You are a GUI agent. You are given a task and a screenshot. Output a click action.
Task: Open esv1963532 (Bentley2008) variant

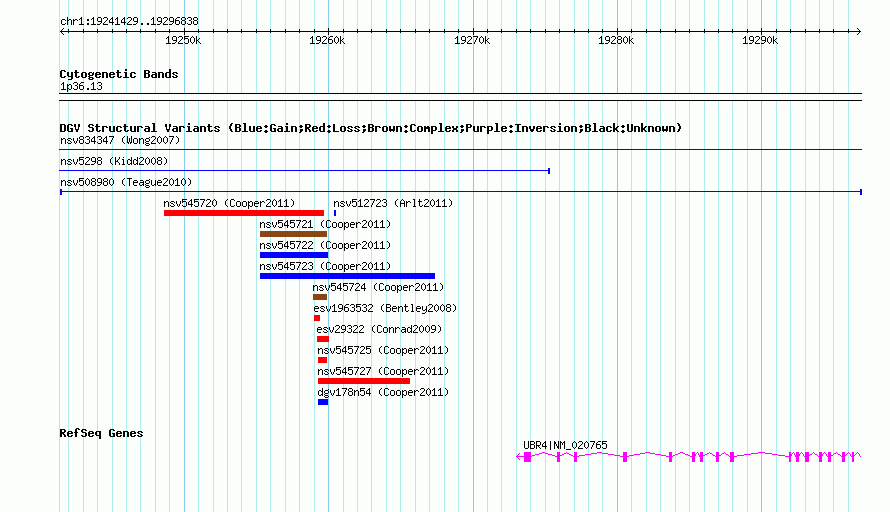[385, 308]
